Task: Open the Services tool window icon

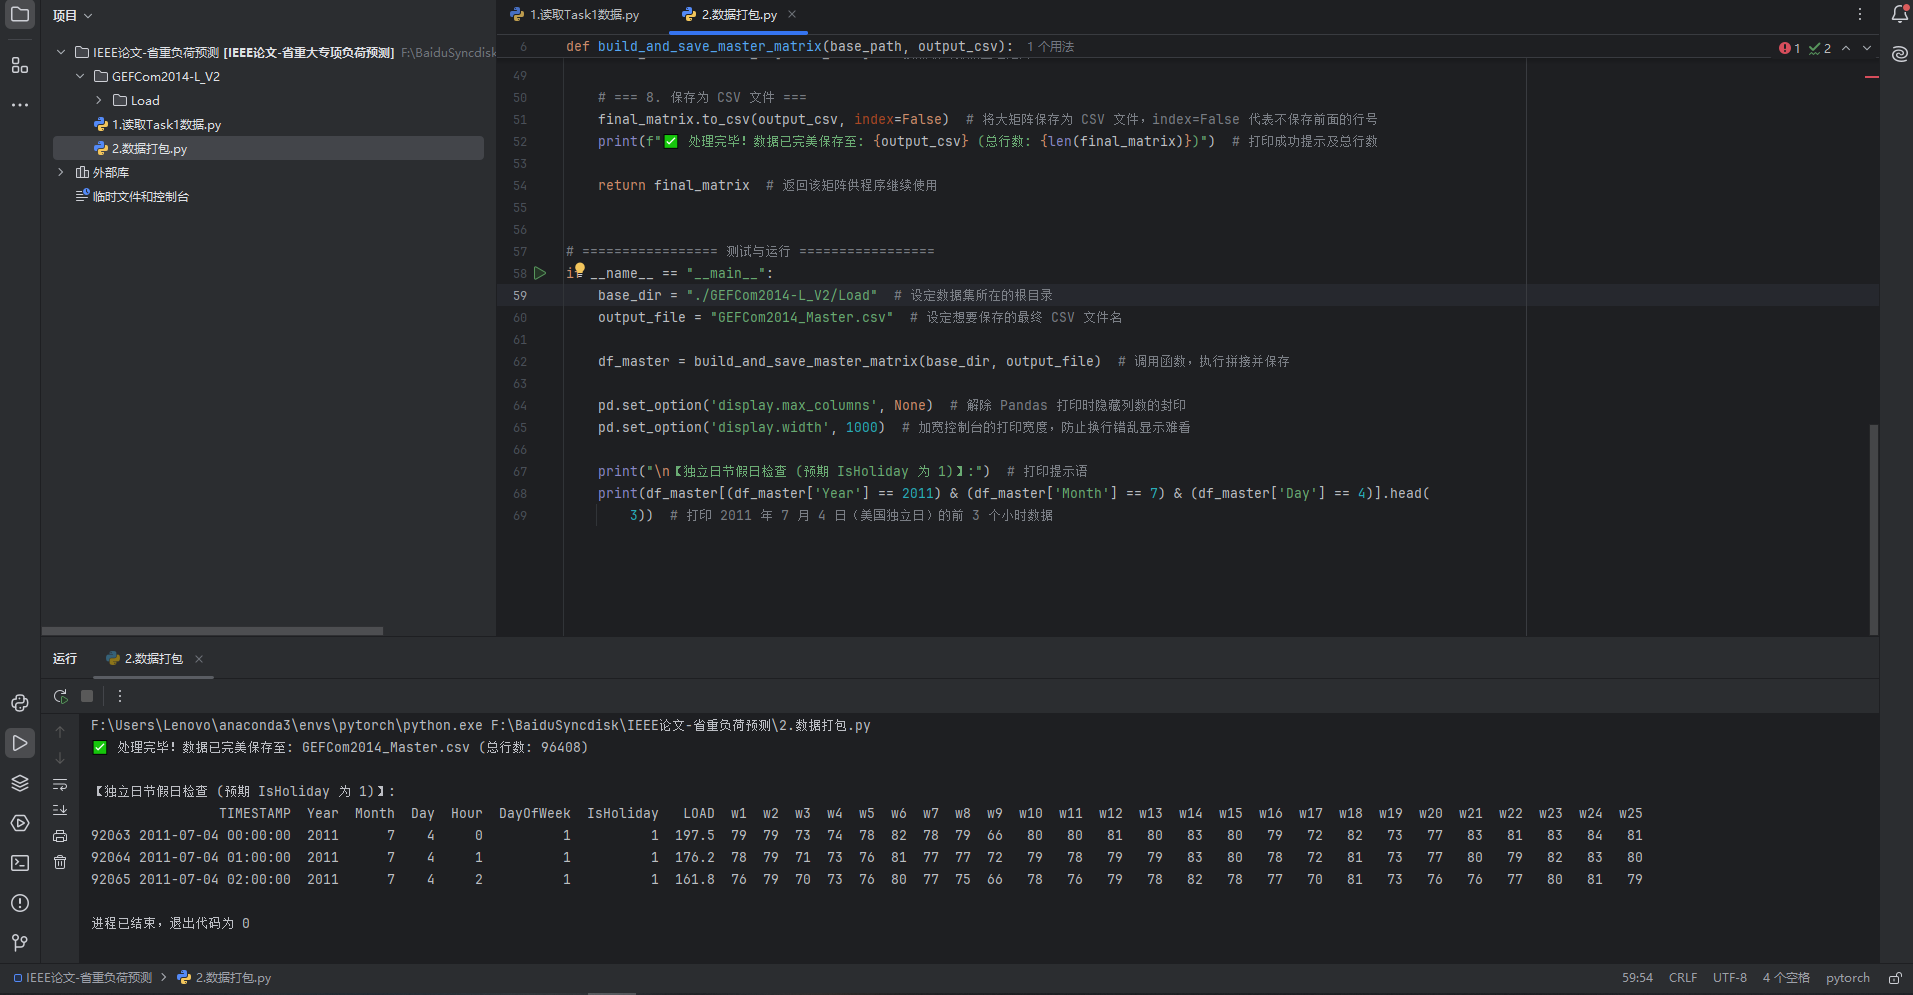Action: point(19,823)
